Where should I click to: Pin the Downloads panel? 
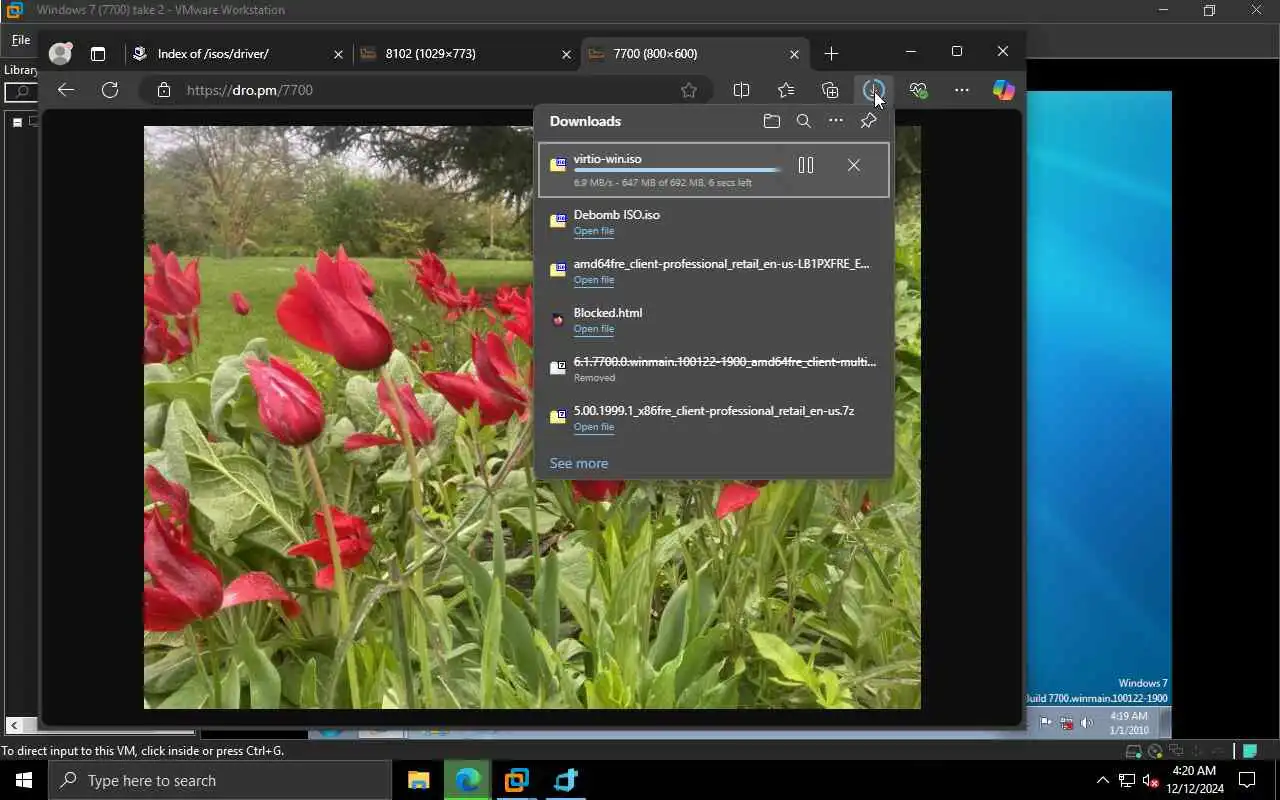pos(868,121)
